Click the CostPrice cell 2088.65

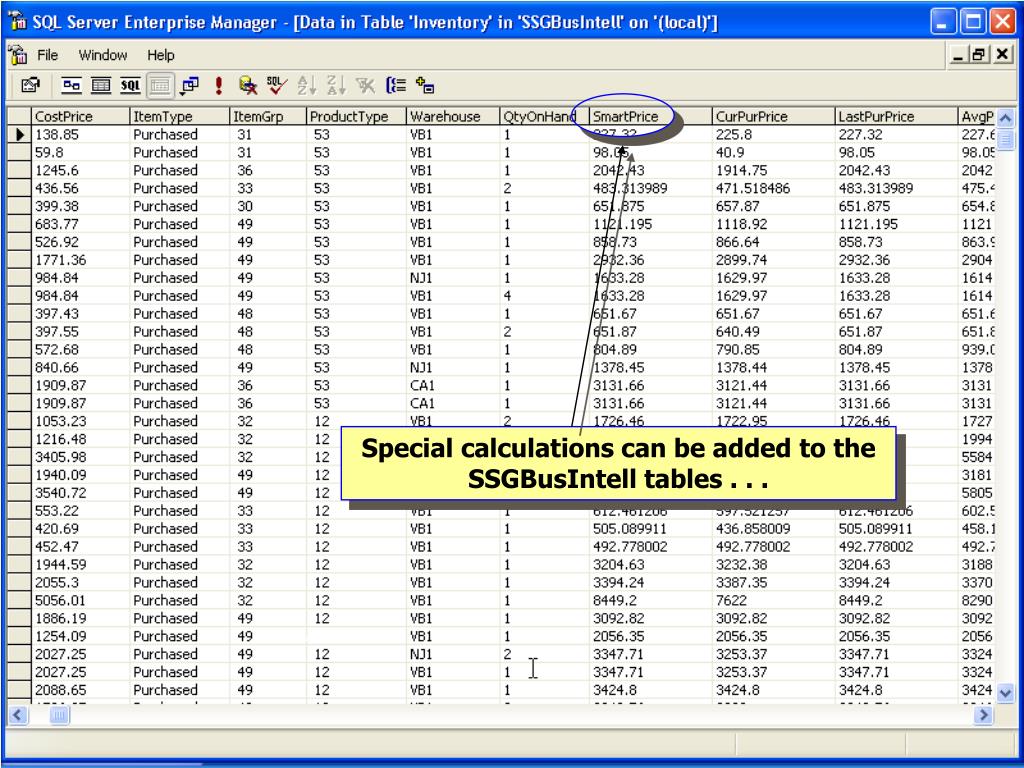[80, 690]
